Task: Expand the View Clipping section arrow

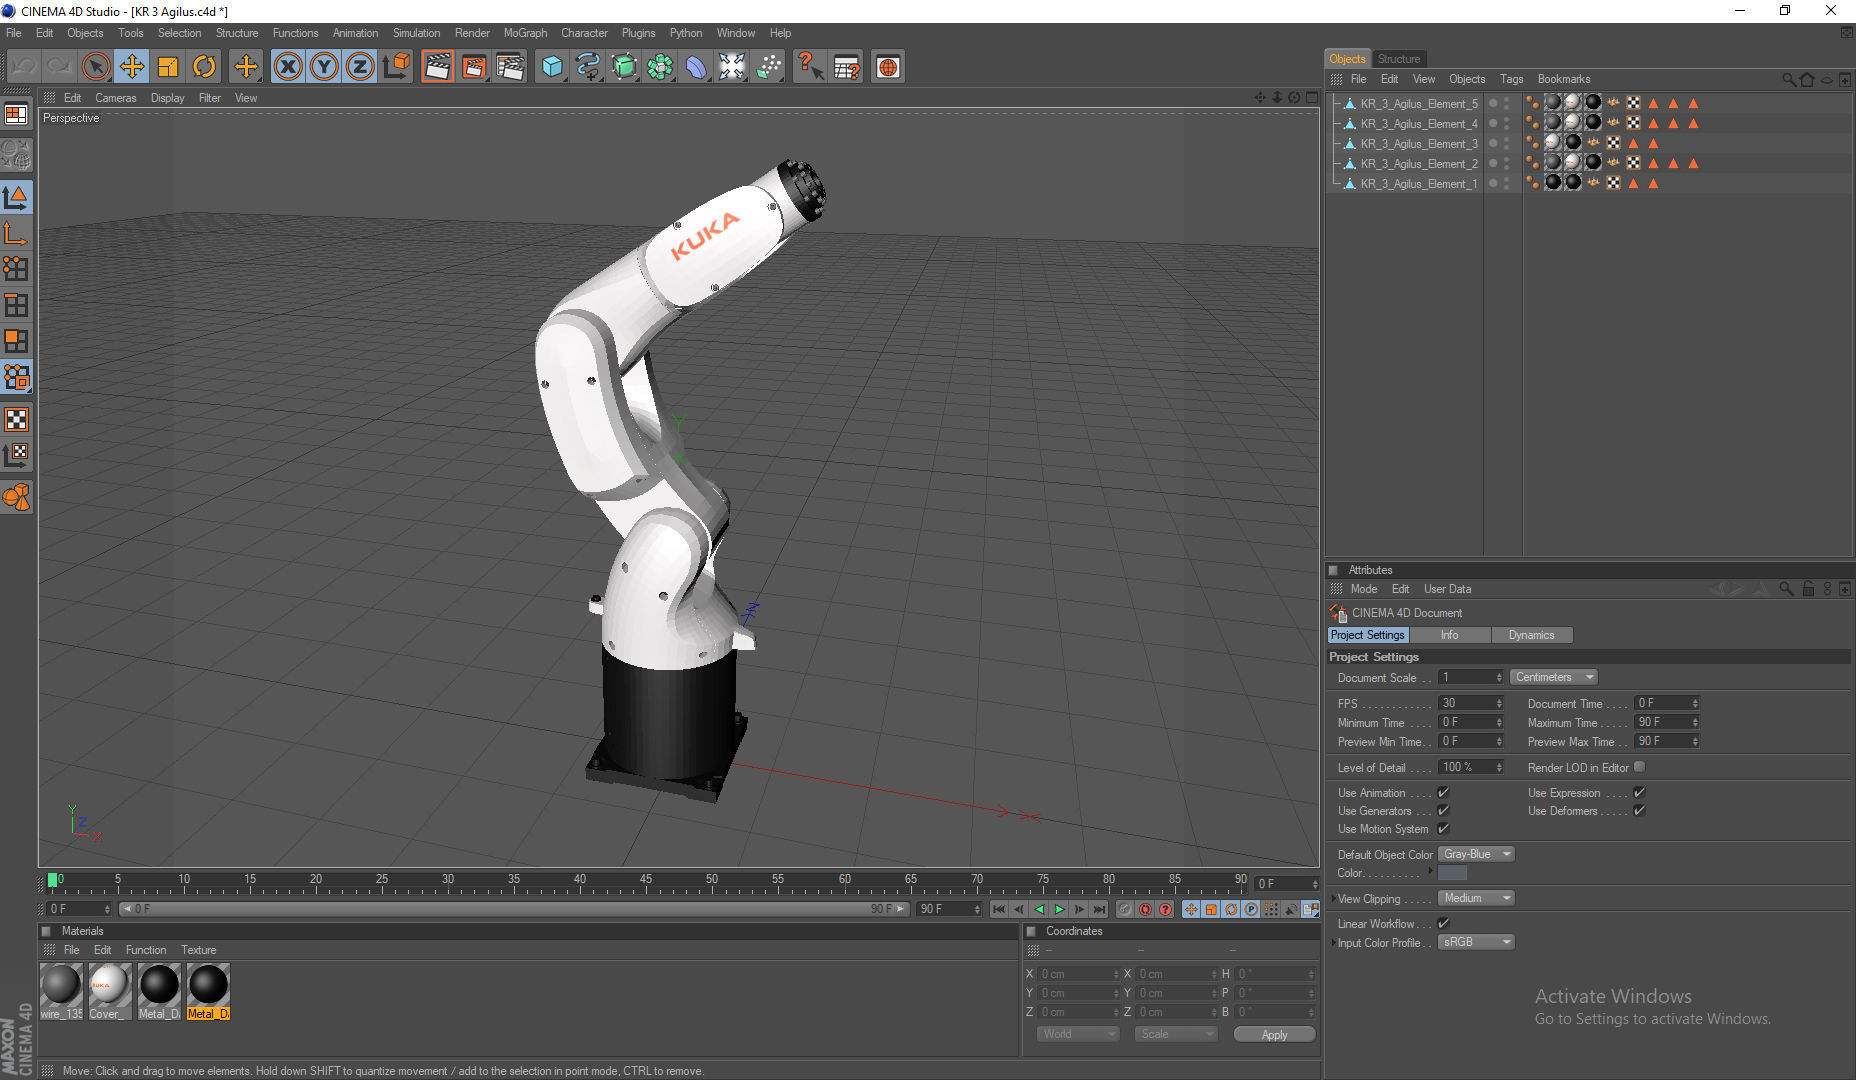Action: point(1333,899)
